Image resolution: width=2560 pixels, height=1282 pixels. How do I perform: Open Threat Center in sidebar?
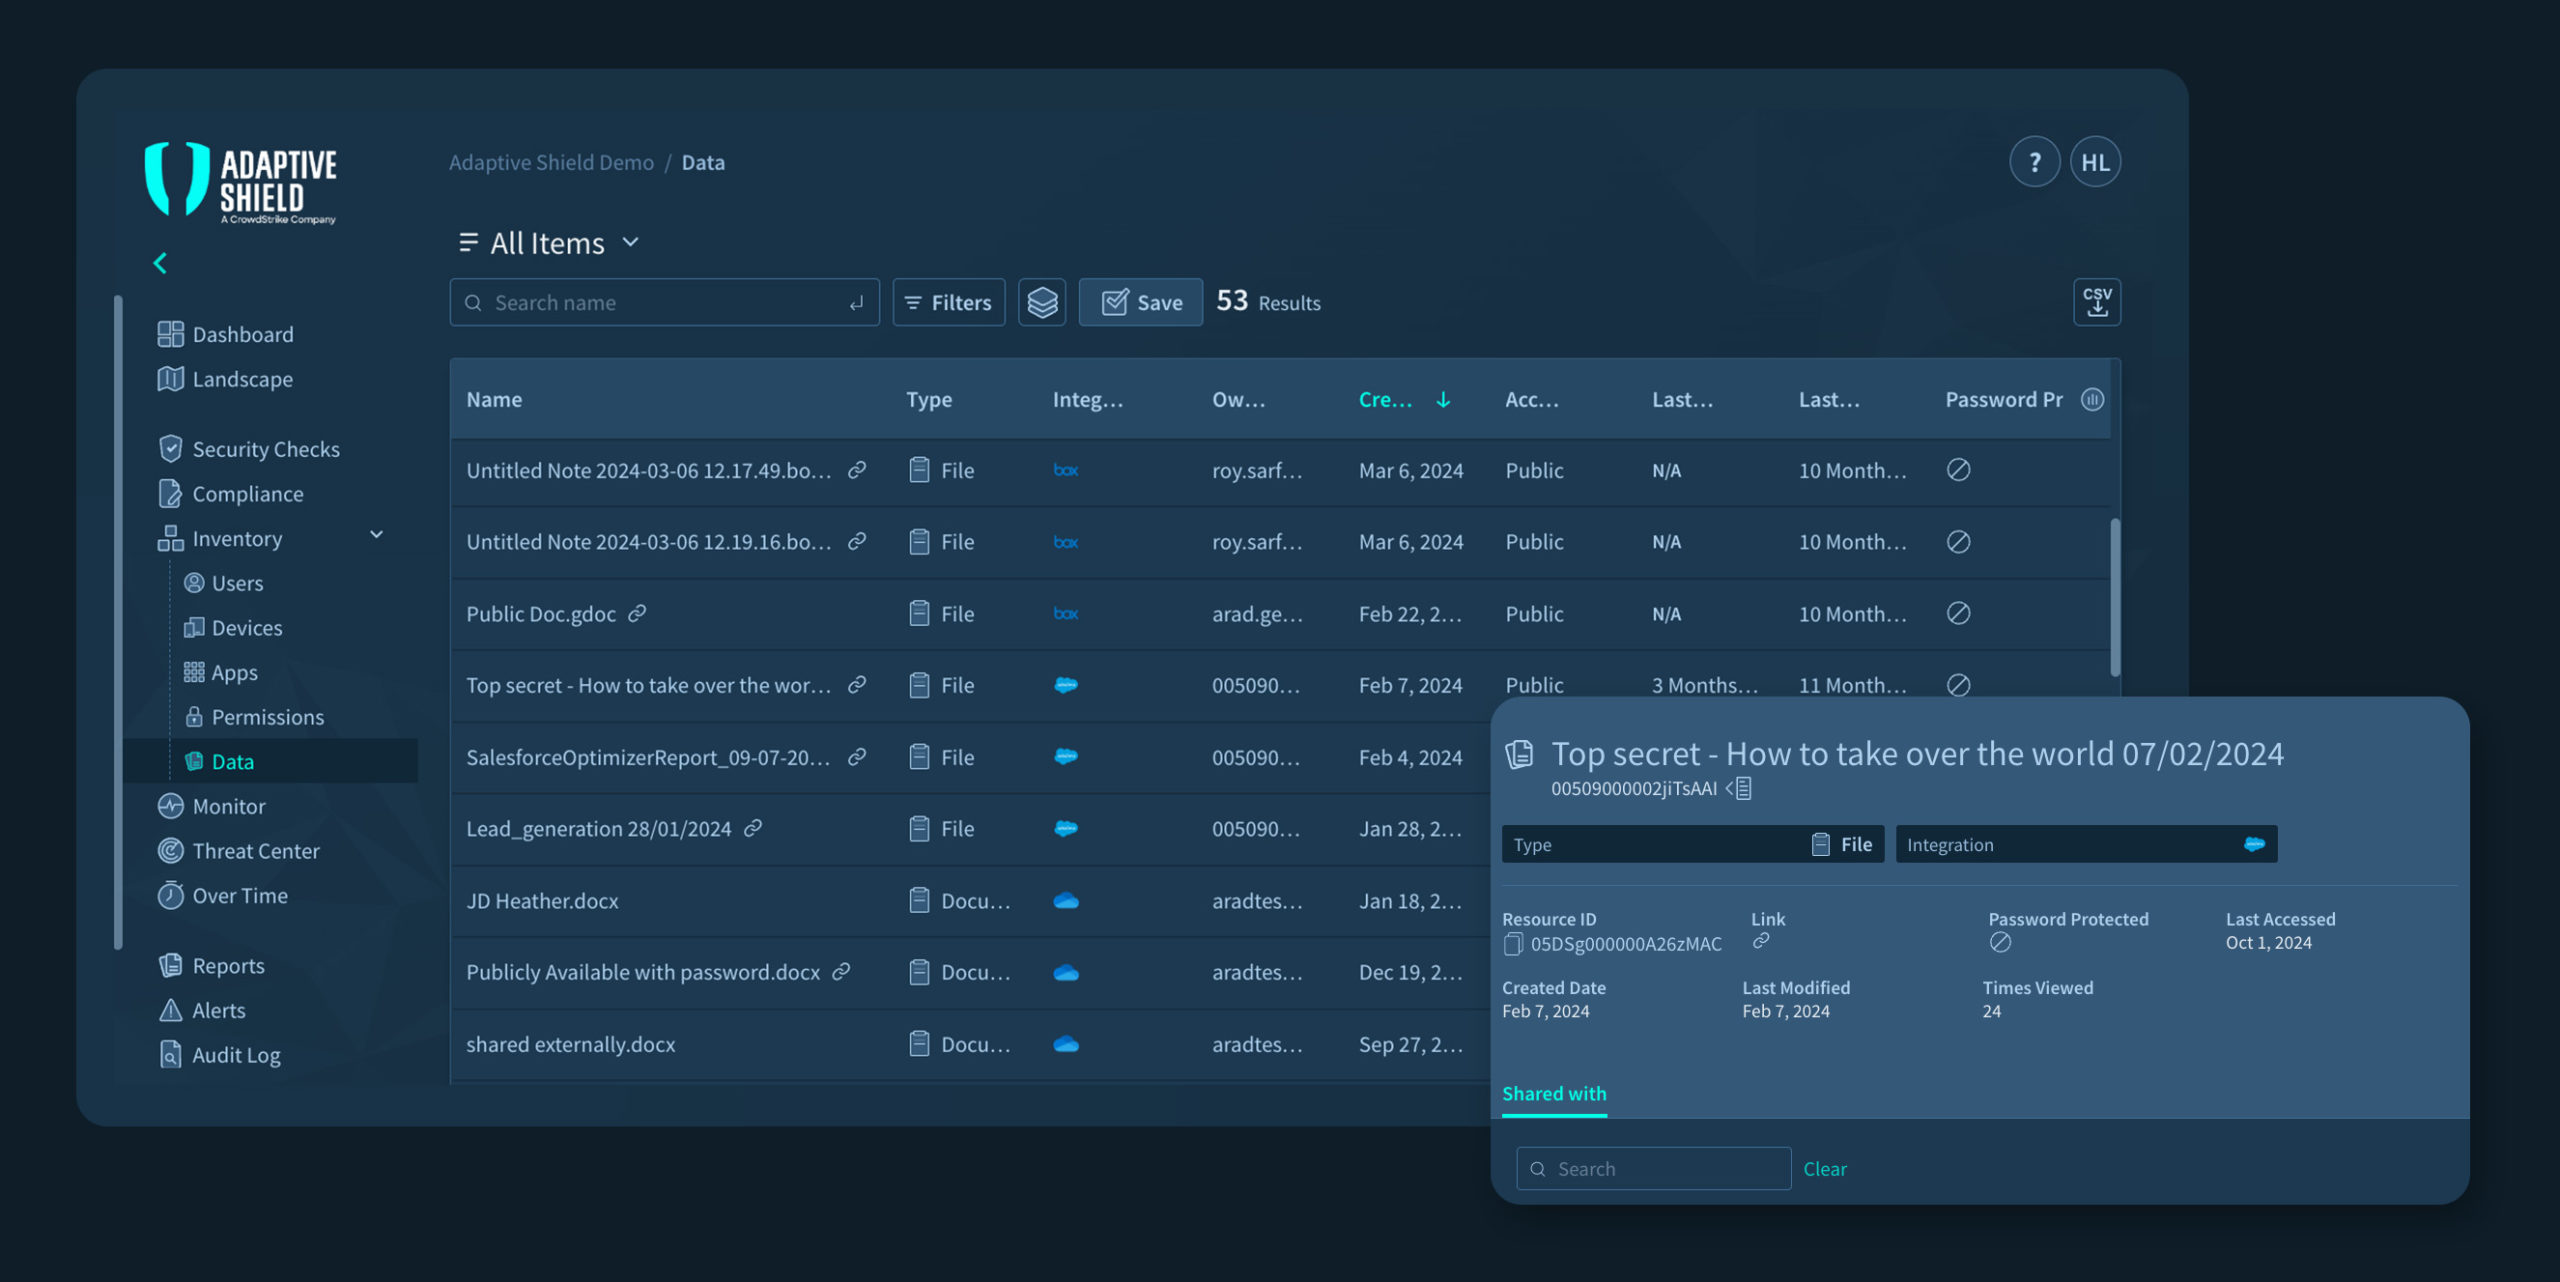239,852
